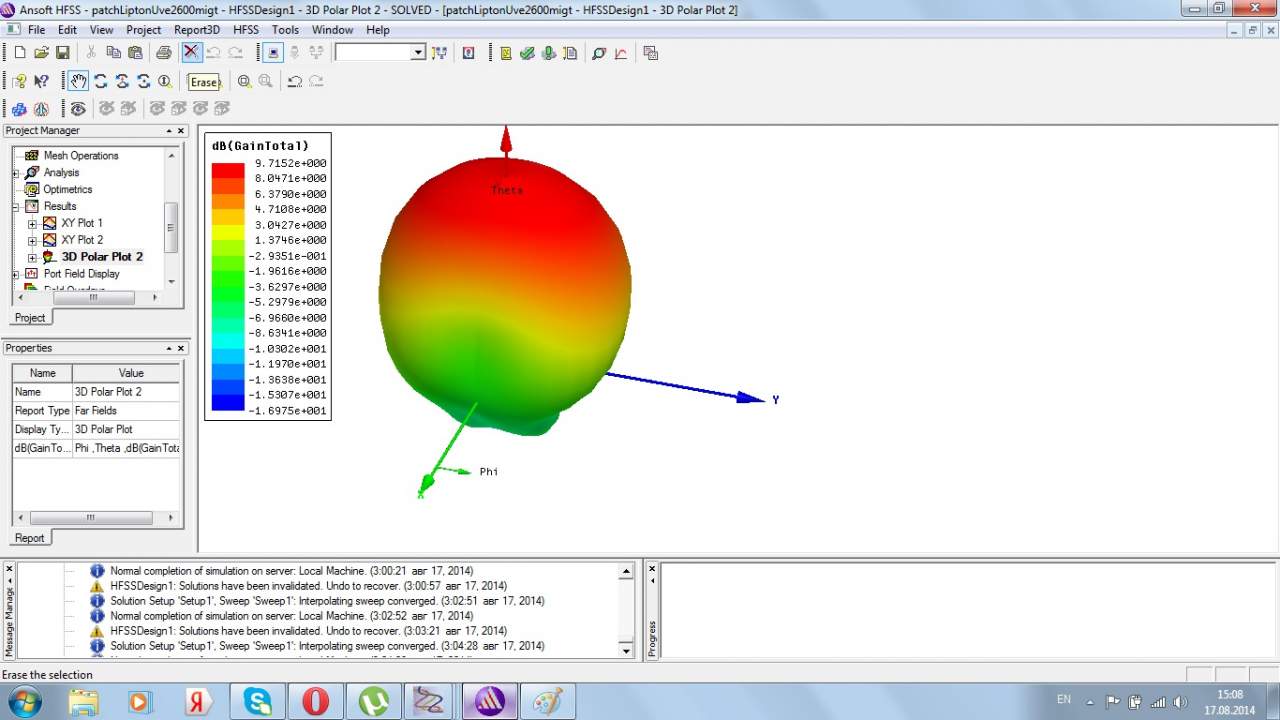Open the file with the Open folder icon
This screenshot has height=720, width=1280.
[x=41, y=52]
